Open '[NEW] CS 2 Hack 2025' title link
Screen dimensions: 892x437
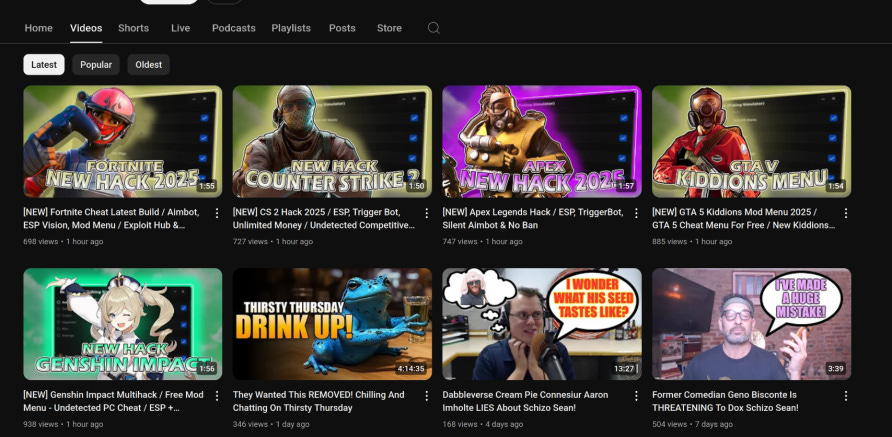pos(324,218)
